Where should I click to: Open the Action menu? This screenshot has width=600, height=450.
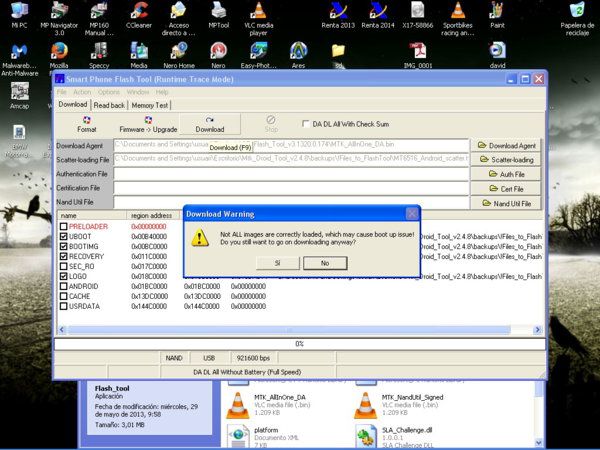point(82,92)
